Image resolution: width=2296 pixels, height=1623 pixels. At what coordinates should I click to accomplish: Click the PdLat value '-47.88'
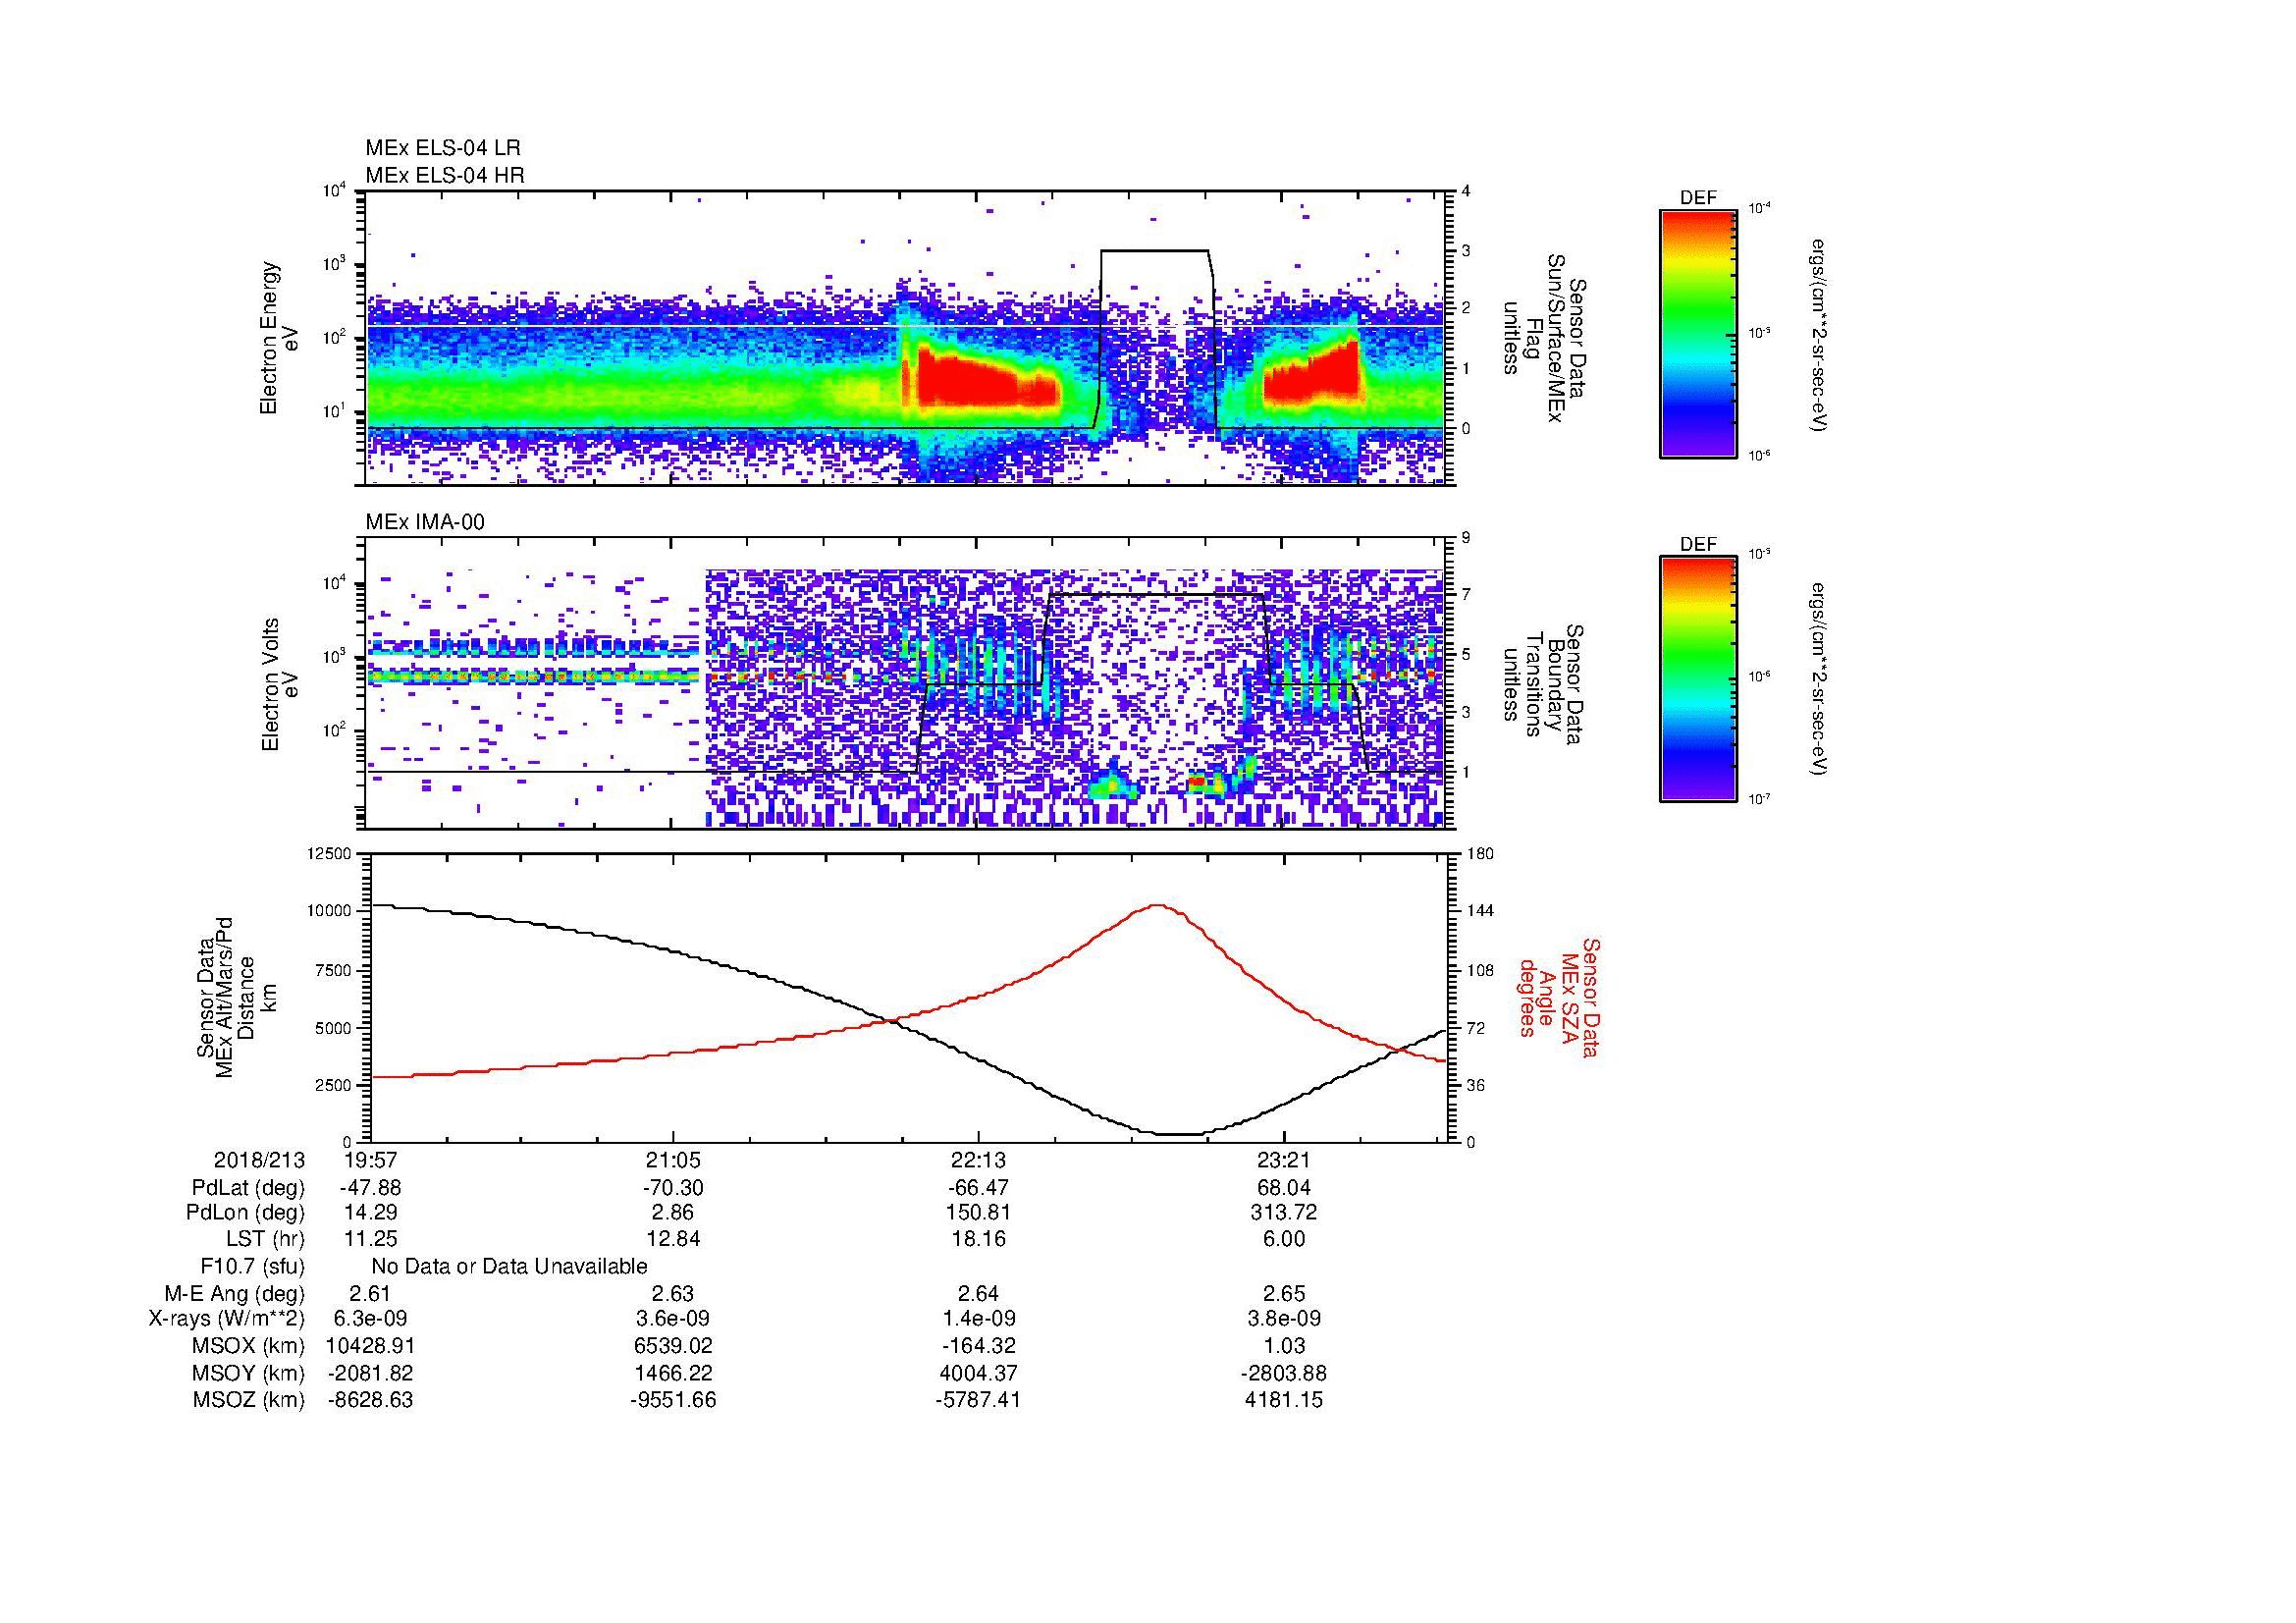tap(369, 1188)
